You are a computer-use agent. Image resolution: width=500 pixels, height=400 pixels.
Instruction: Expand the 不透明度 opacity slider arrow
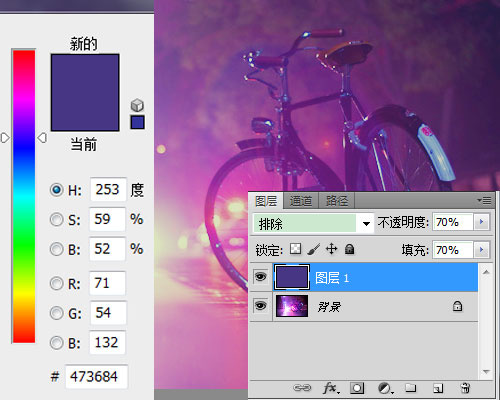click(481, 222)
